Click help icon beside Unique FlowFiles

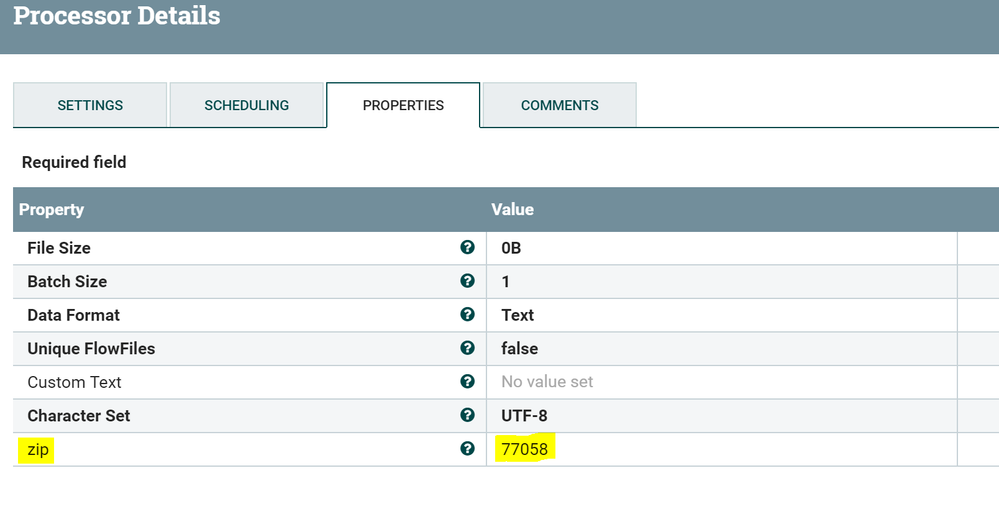(x=467, y=348)
